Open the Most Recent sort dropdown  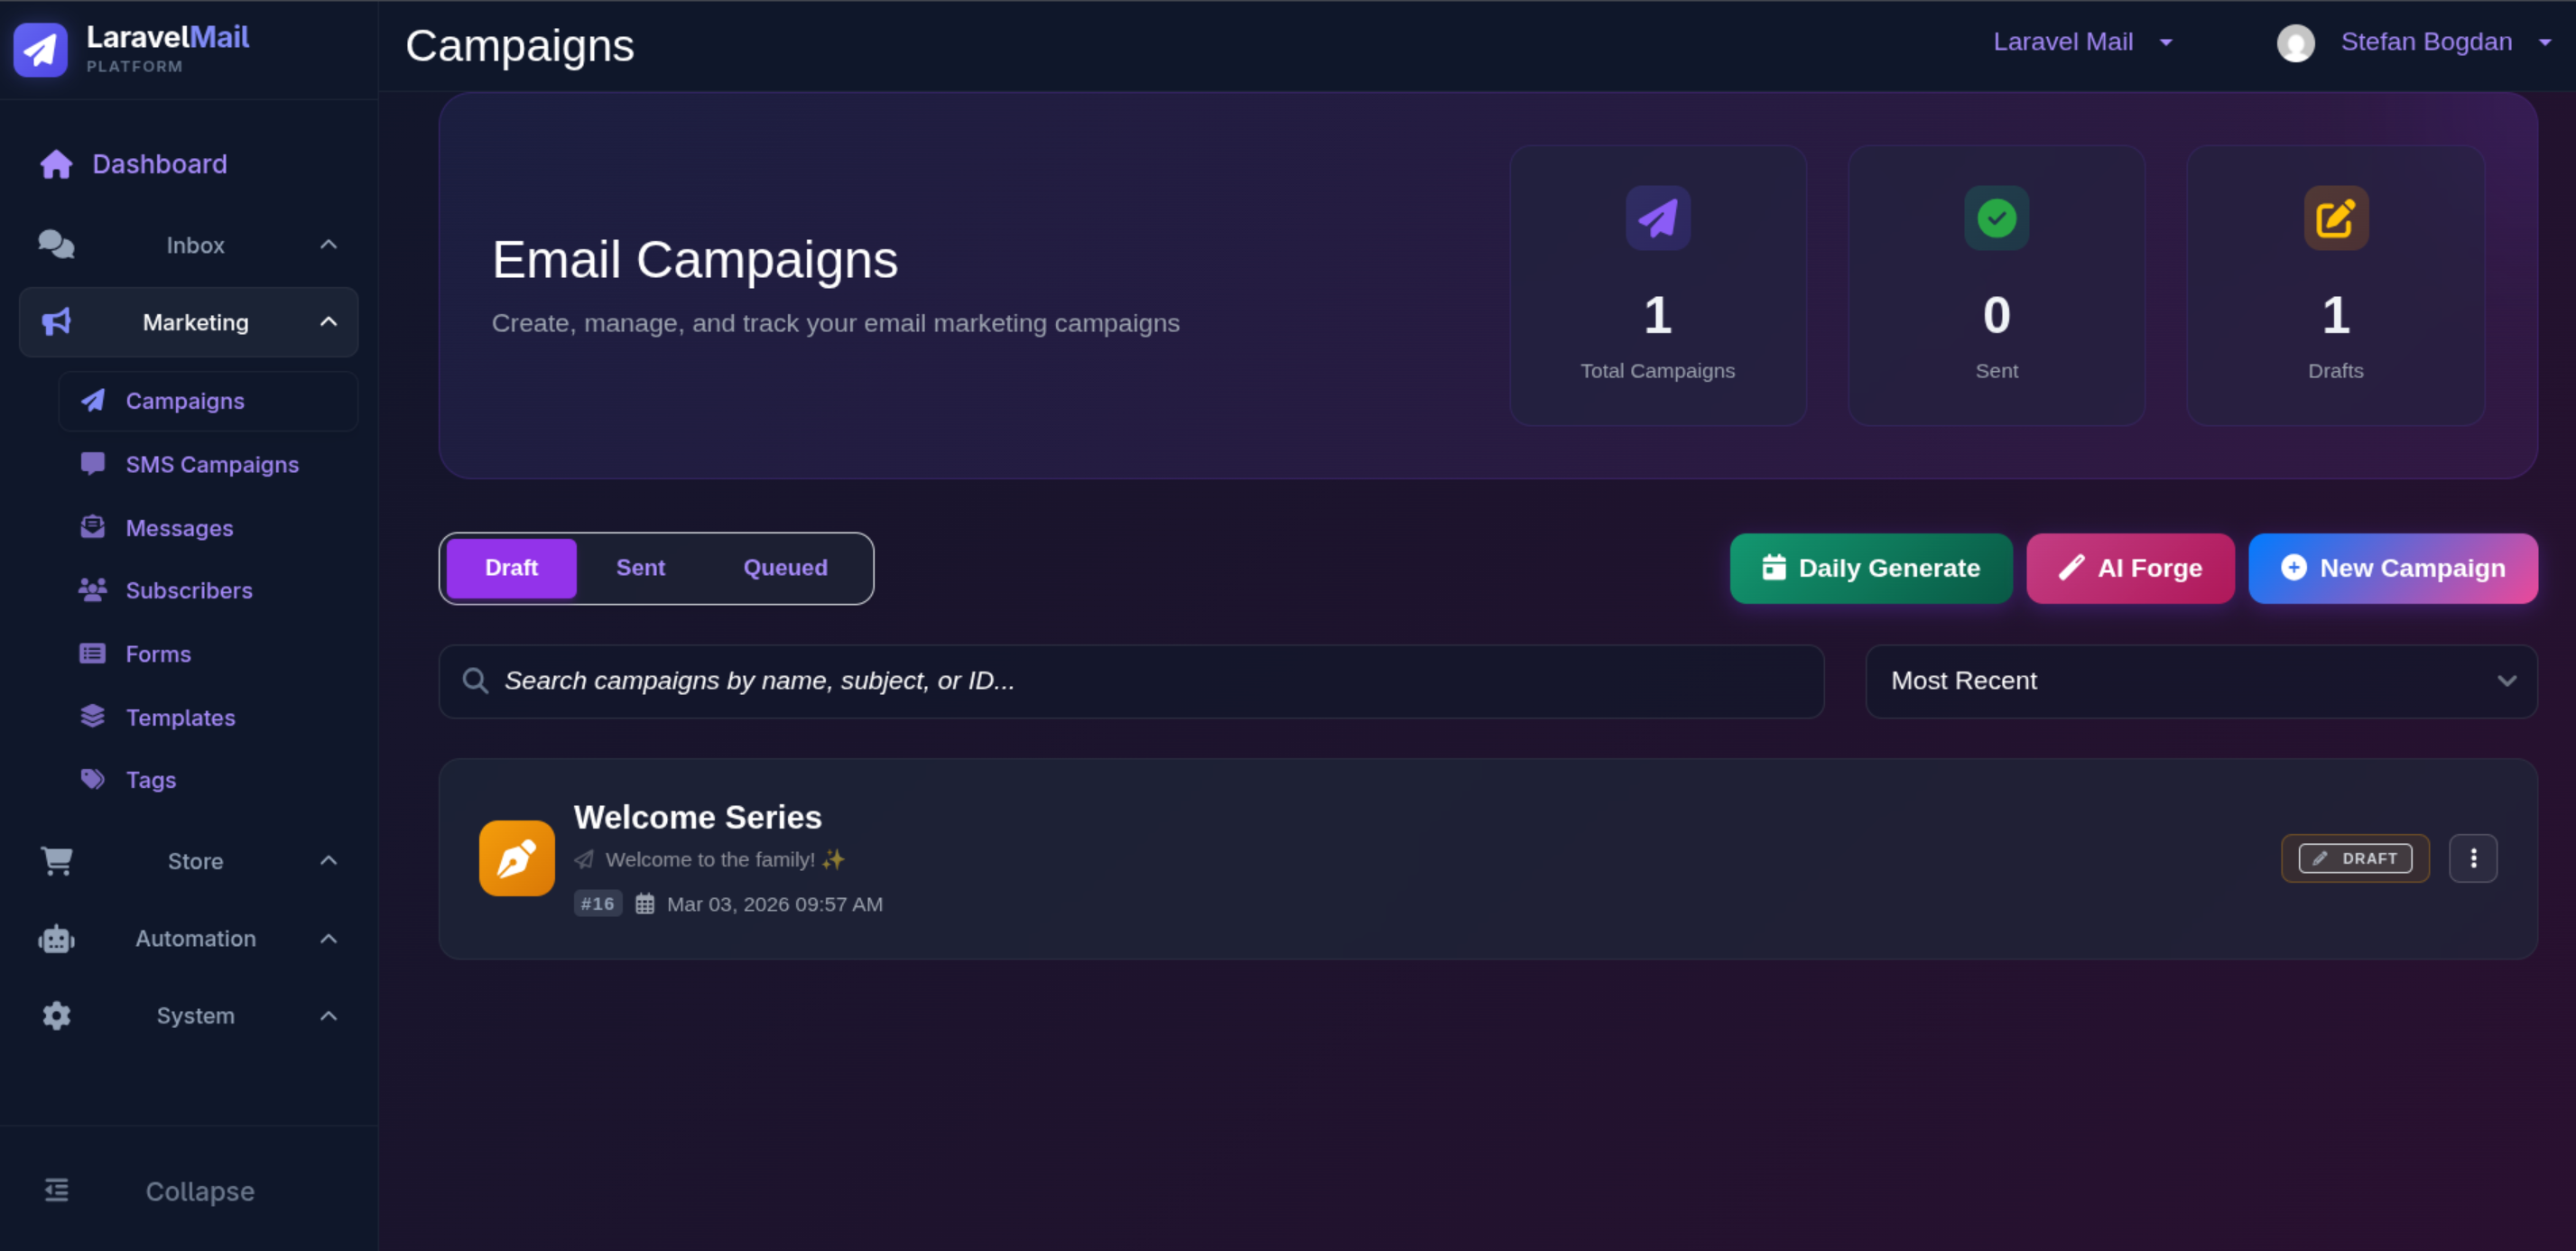(x=2200, y=681)
